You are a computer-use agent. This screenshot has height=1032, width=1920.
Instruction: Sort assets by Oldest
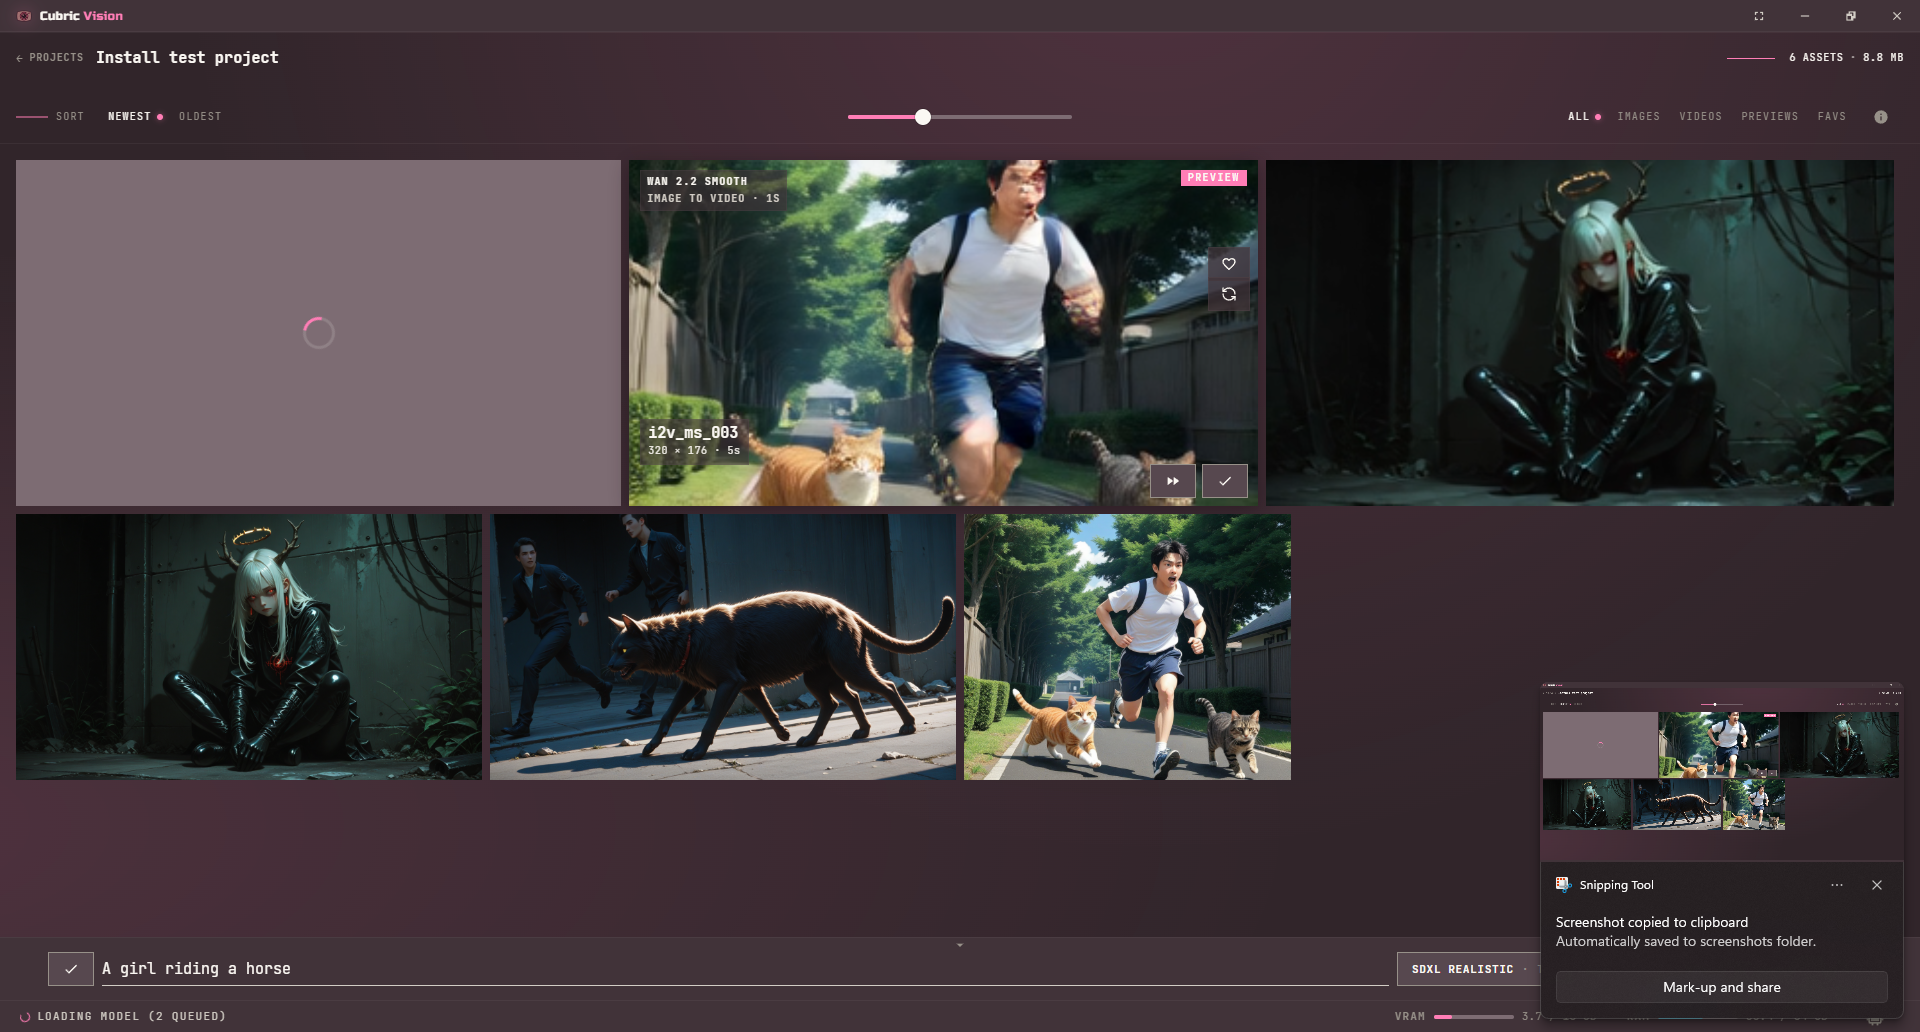[200, 117]
